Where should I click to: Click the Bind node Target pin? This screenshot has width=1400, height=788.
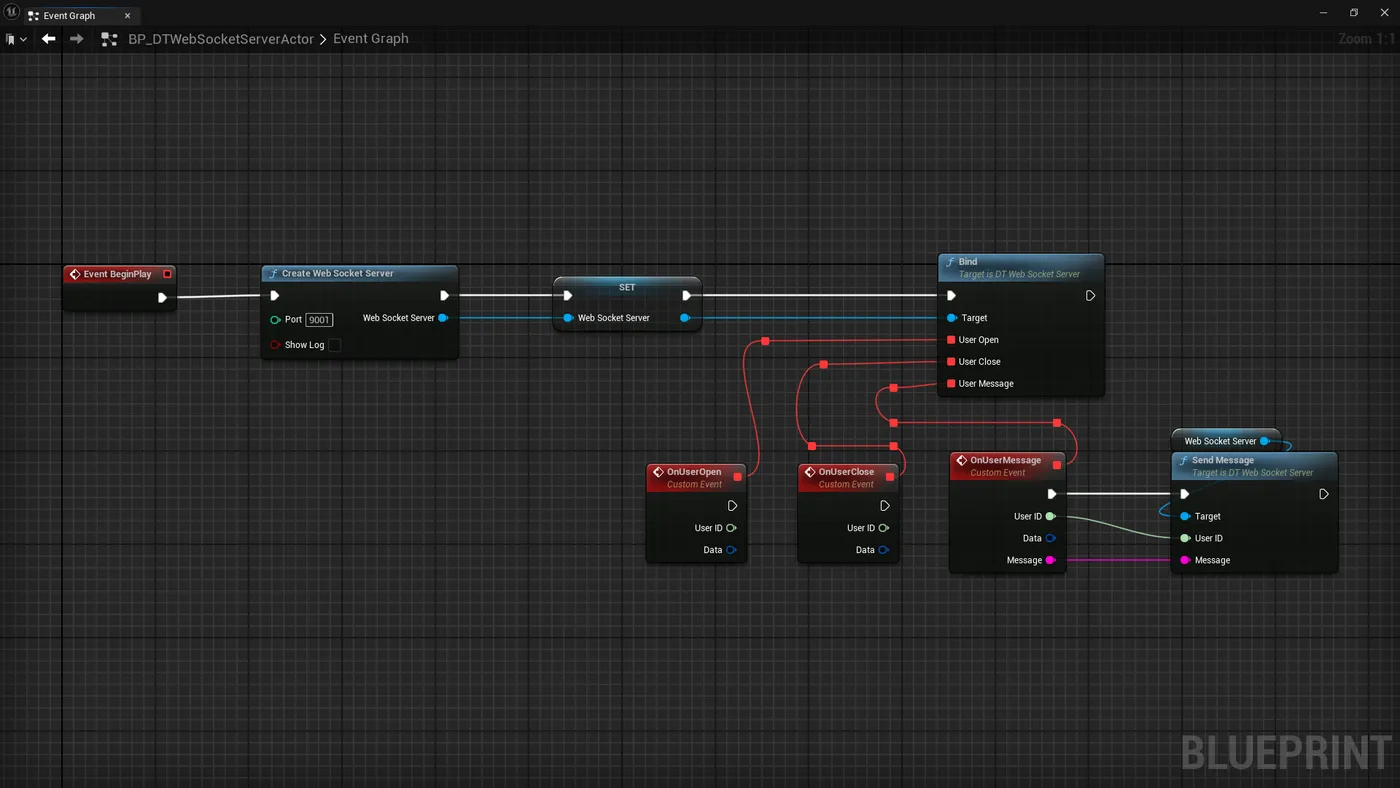(952, 318)
